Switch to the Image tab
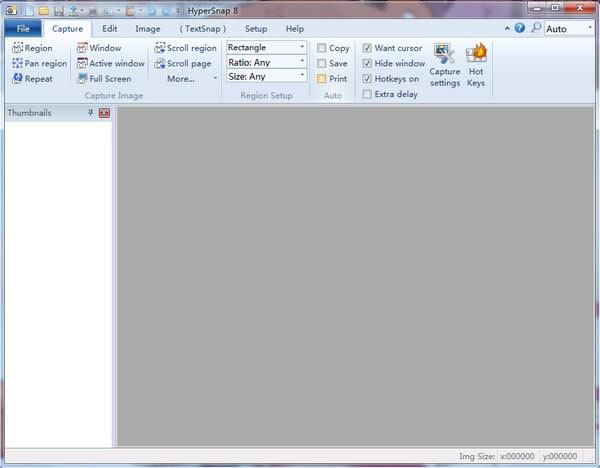This screenshot has width=600, height=468. coord(148,29)
